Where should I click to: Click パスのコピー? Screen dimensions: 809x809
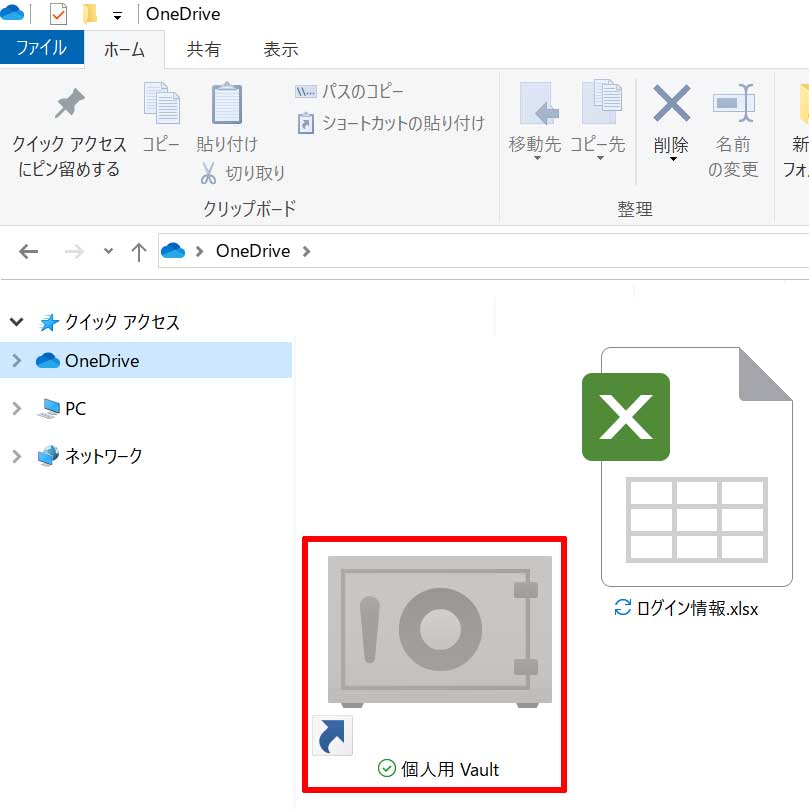[349, 92]
